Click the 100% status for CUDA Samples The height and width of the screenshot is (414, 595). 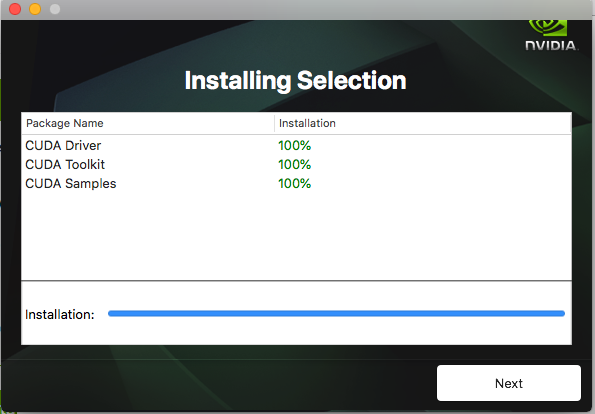point(294,183)
